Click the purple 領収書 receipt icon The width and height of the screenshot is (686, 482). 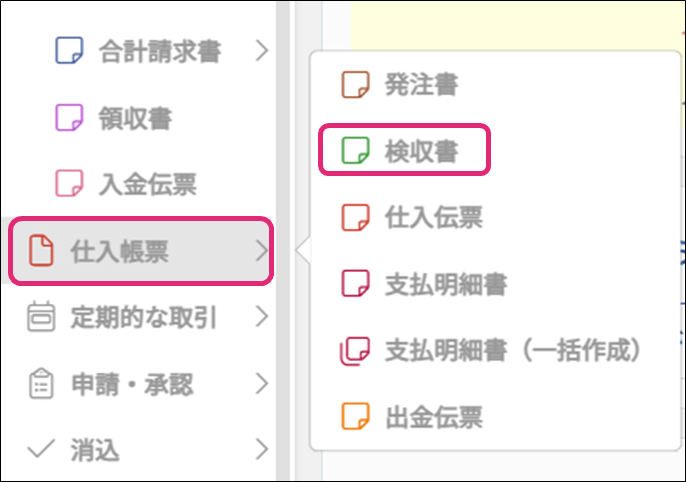[x=68, y=117]
